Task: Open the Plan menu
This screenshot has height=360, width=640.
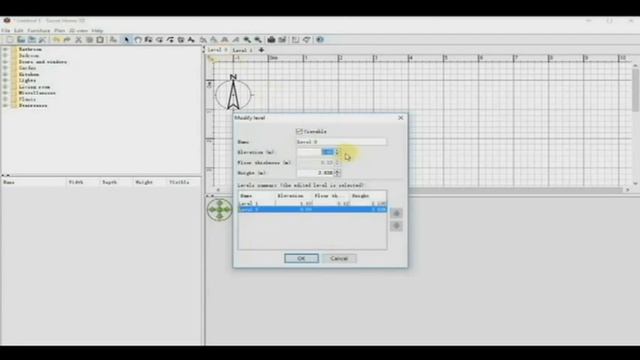Action: pos(60,31)
